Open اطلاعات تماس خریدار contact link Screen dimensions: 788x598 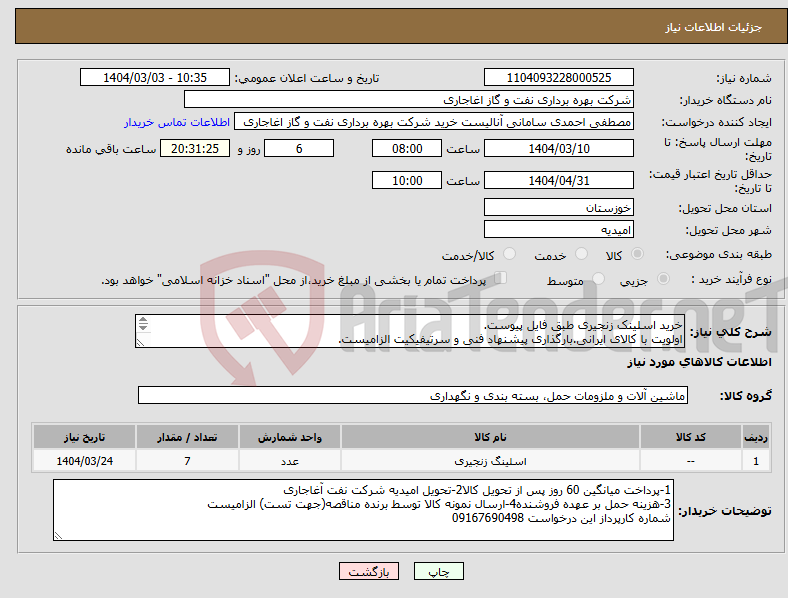pos(177,122)
